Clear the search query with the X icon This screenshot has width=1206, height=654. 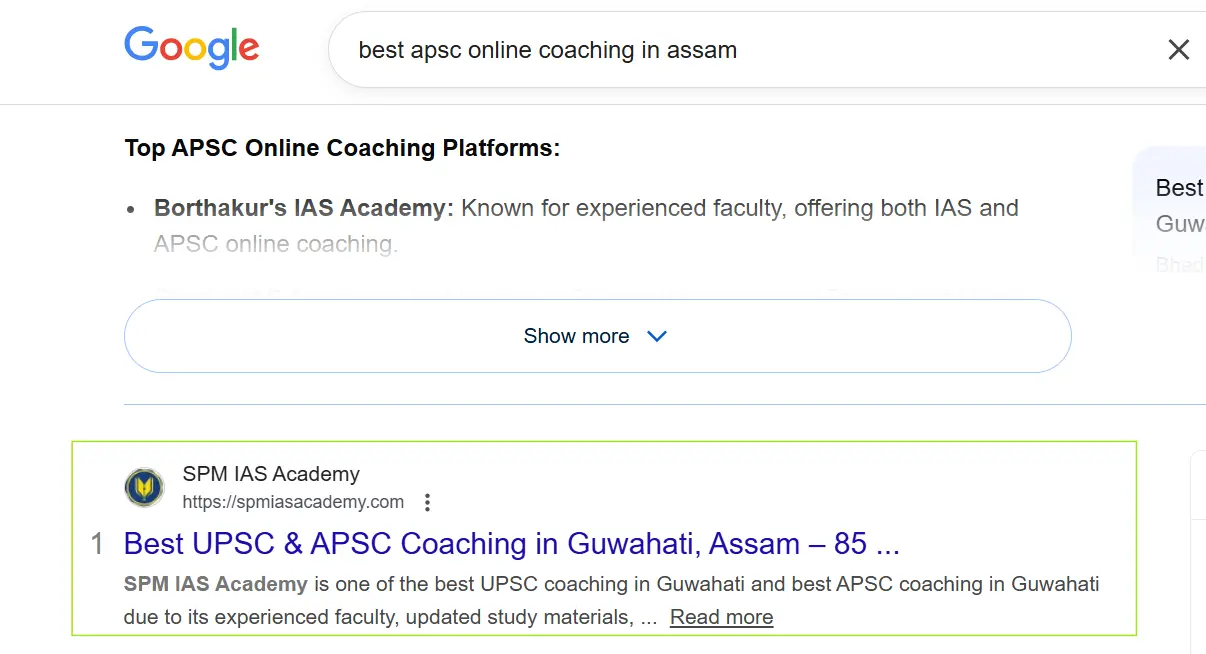[1178, 49]
